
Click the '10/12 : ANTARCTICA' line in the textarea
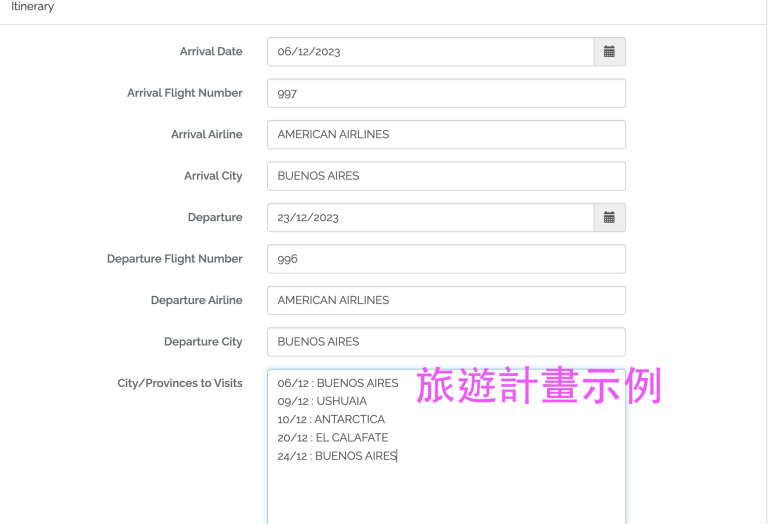tap(331, 419)
